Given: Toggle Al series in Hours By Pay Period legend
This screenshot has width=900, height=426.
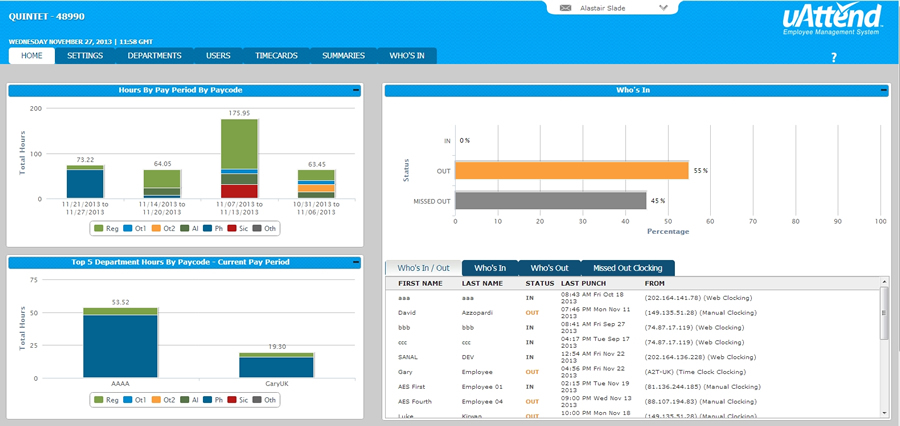Looking at the screenshot, I should [186, 229].
